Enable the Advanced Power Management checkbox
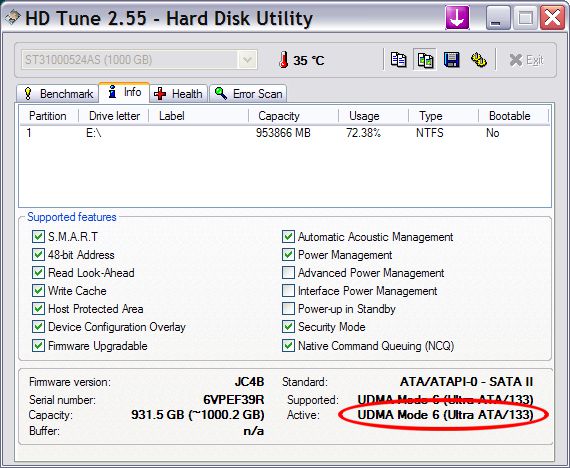The width and height of the screenshot is (570, 468). [x=288, y=273]
